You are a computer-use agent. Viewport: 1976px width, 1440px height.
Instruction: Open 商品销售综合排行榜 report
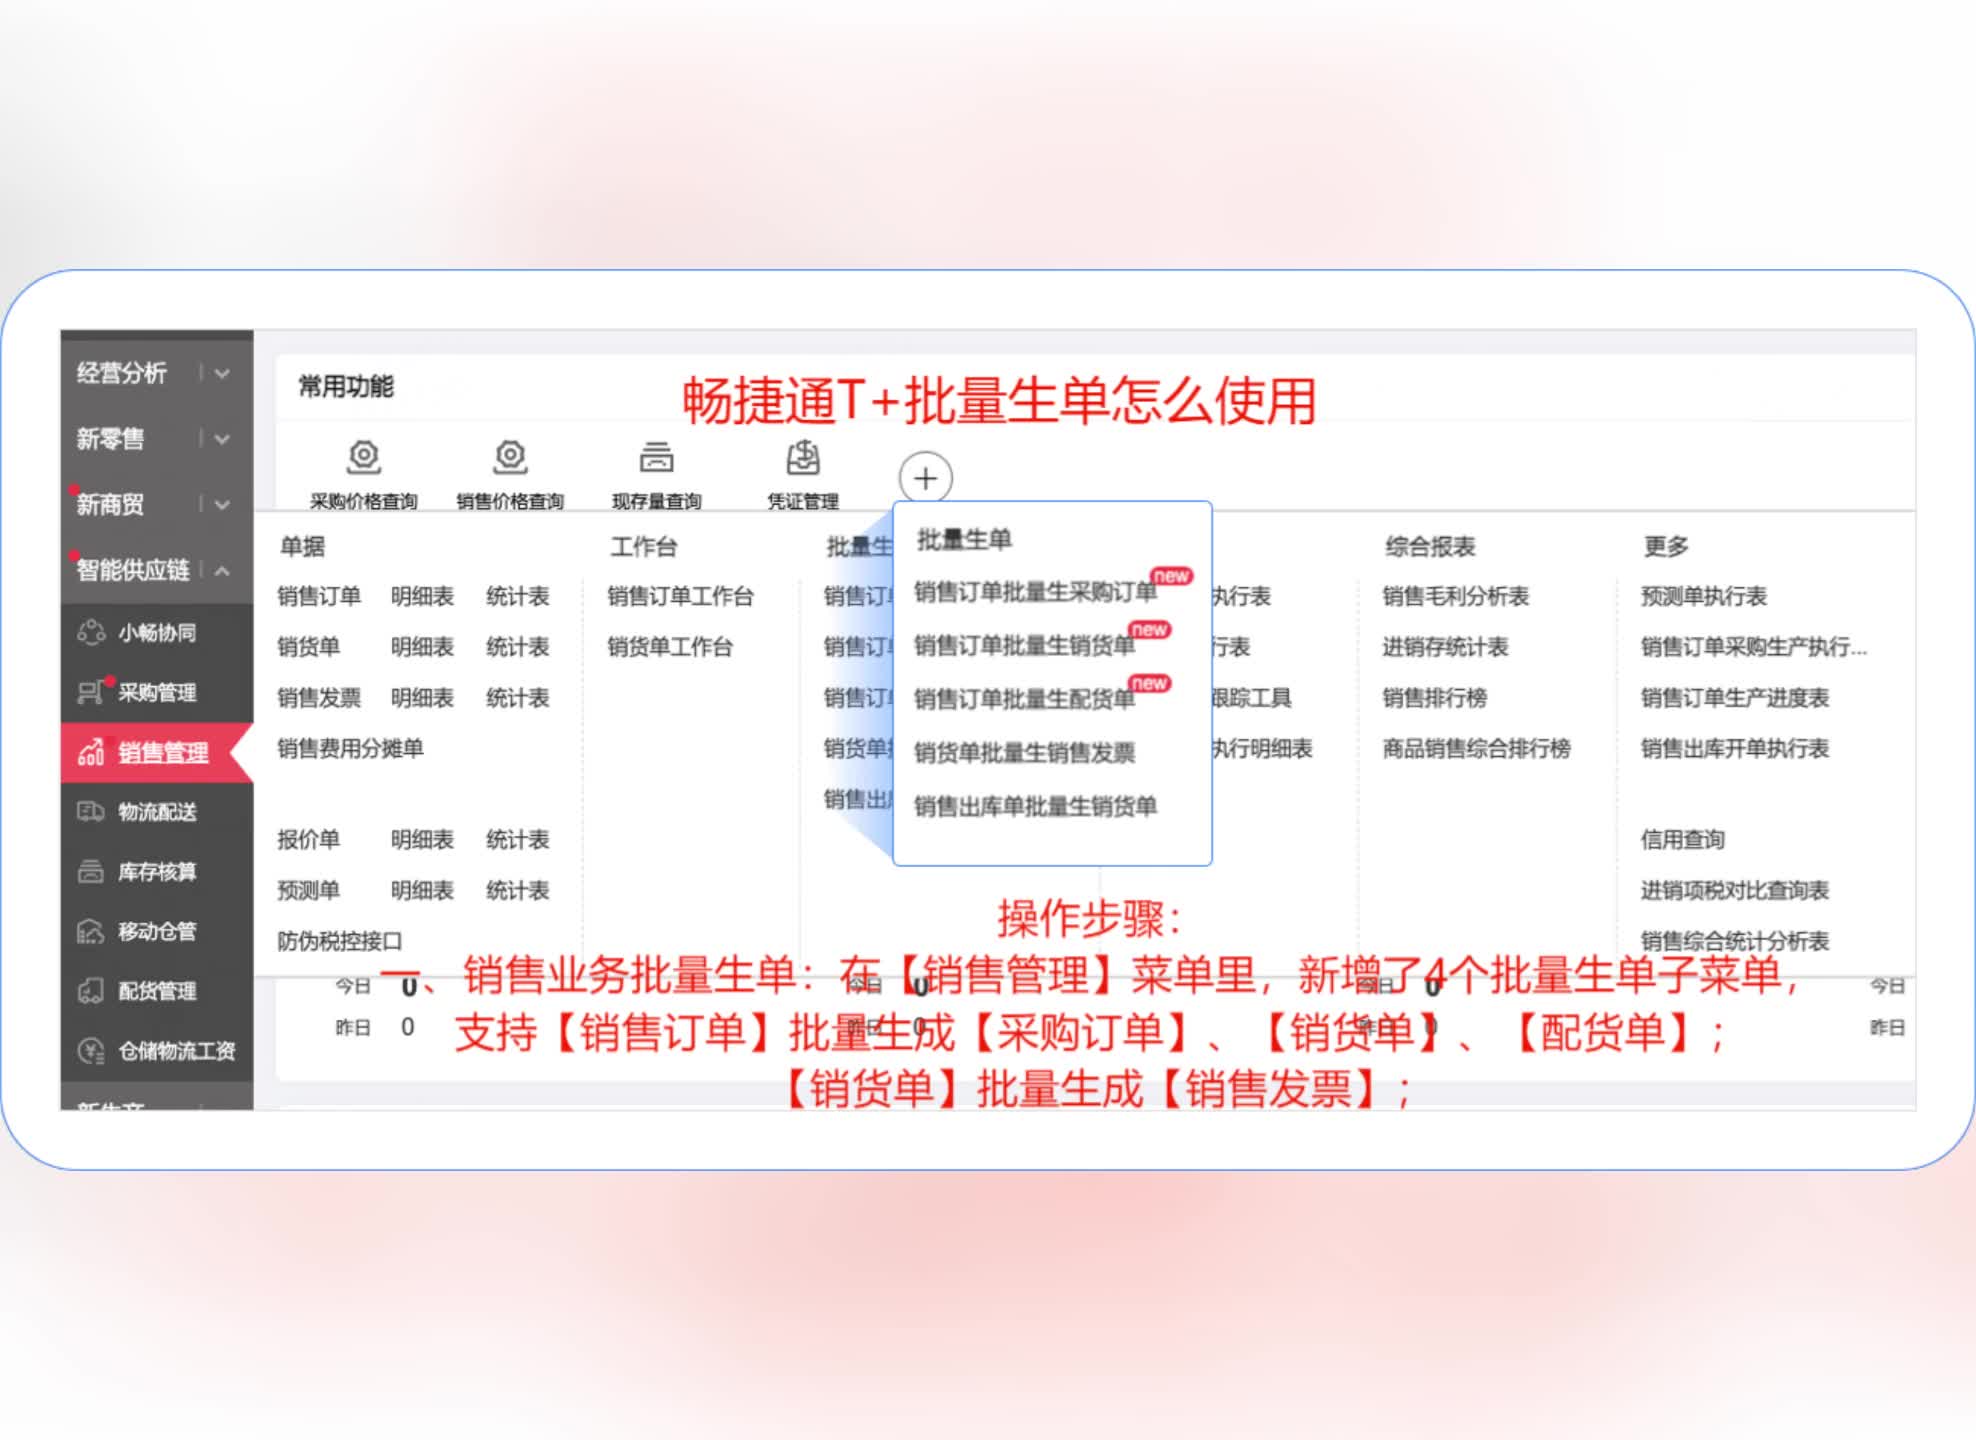coord(1476,748)
